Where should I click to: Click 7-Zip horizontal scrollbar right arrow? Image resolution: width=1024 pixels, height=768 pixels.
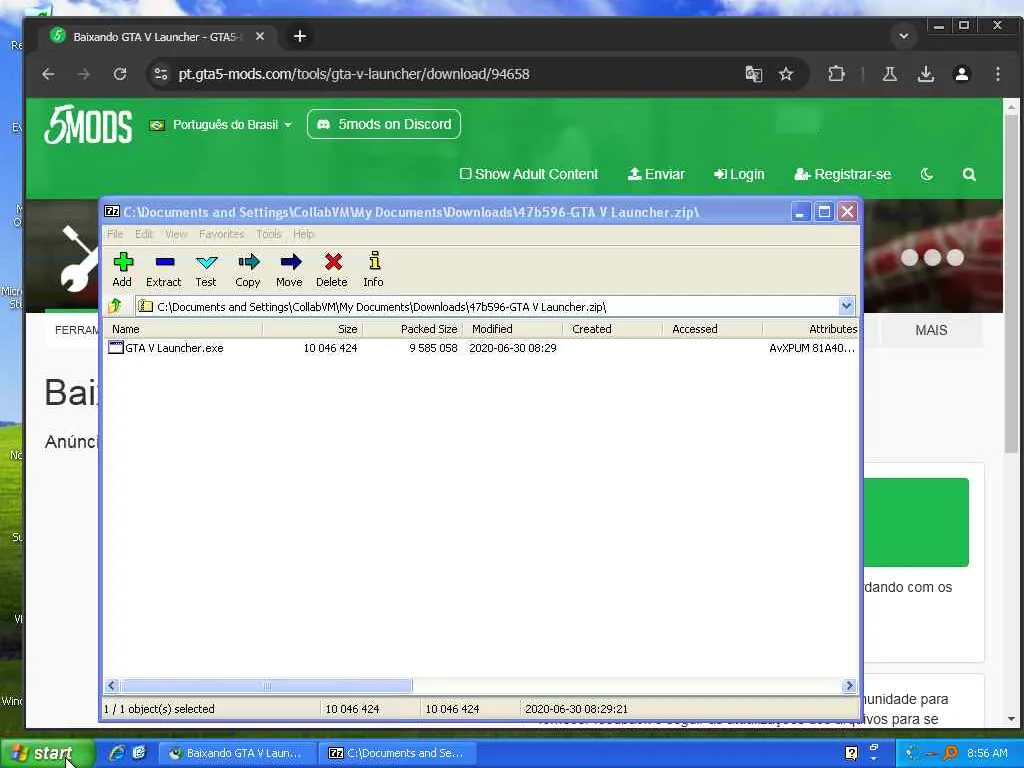tap(849, 686)
